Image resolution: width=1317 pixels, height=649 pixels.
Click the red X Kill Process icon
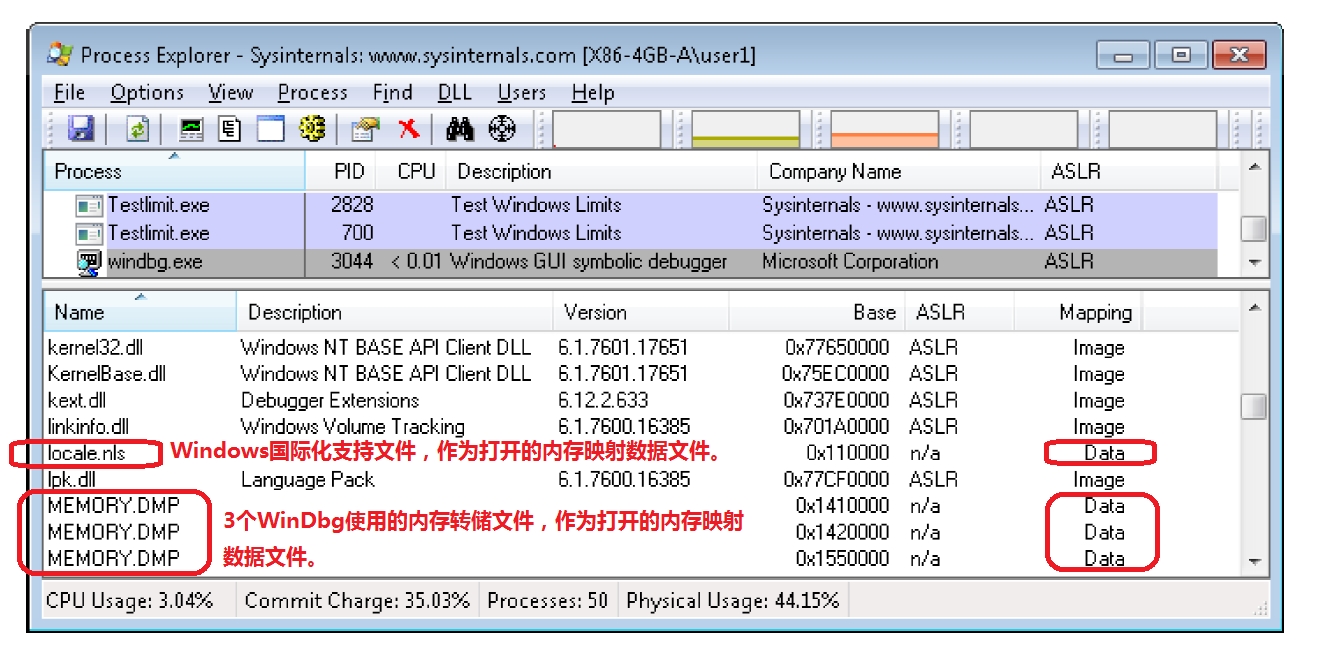(408, 129)
